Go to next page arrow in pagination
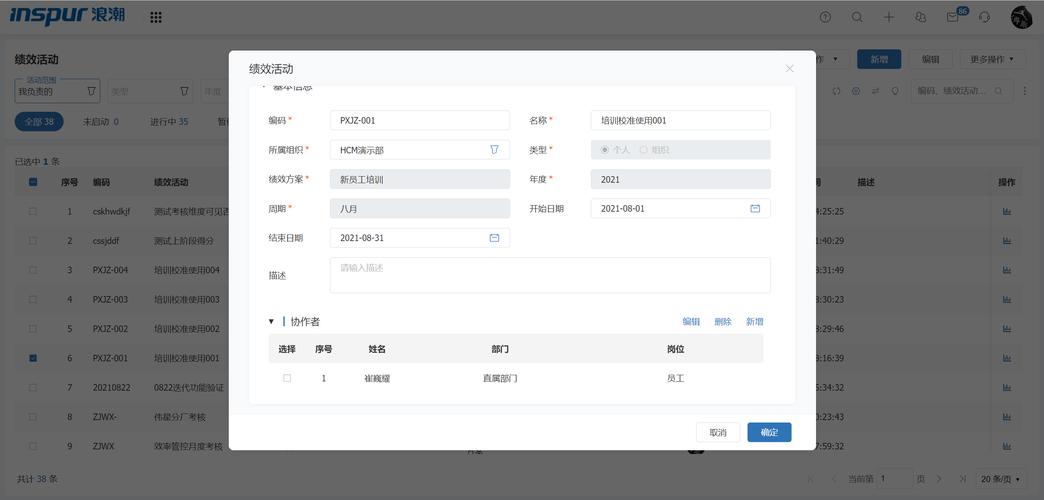 939,479
